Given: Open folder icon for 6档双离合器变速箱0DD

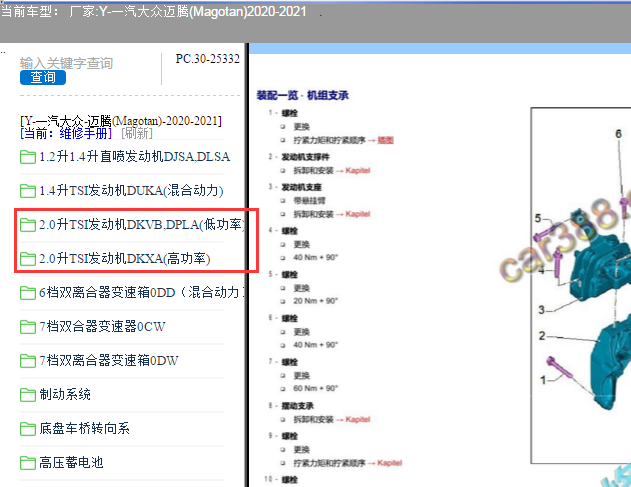Looking at the screenshot, I should [x=28, y=293].
